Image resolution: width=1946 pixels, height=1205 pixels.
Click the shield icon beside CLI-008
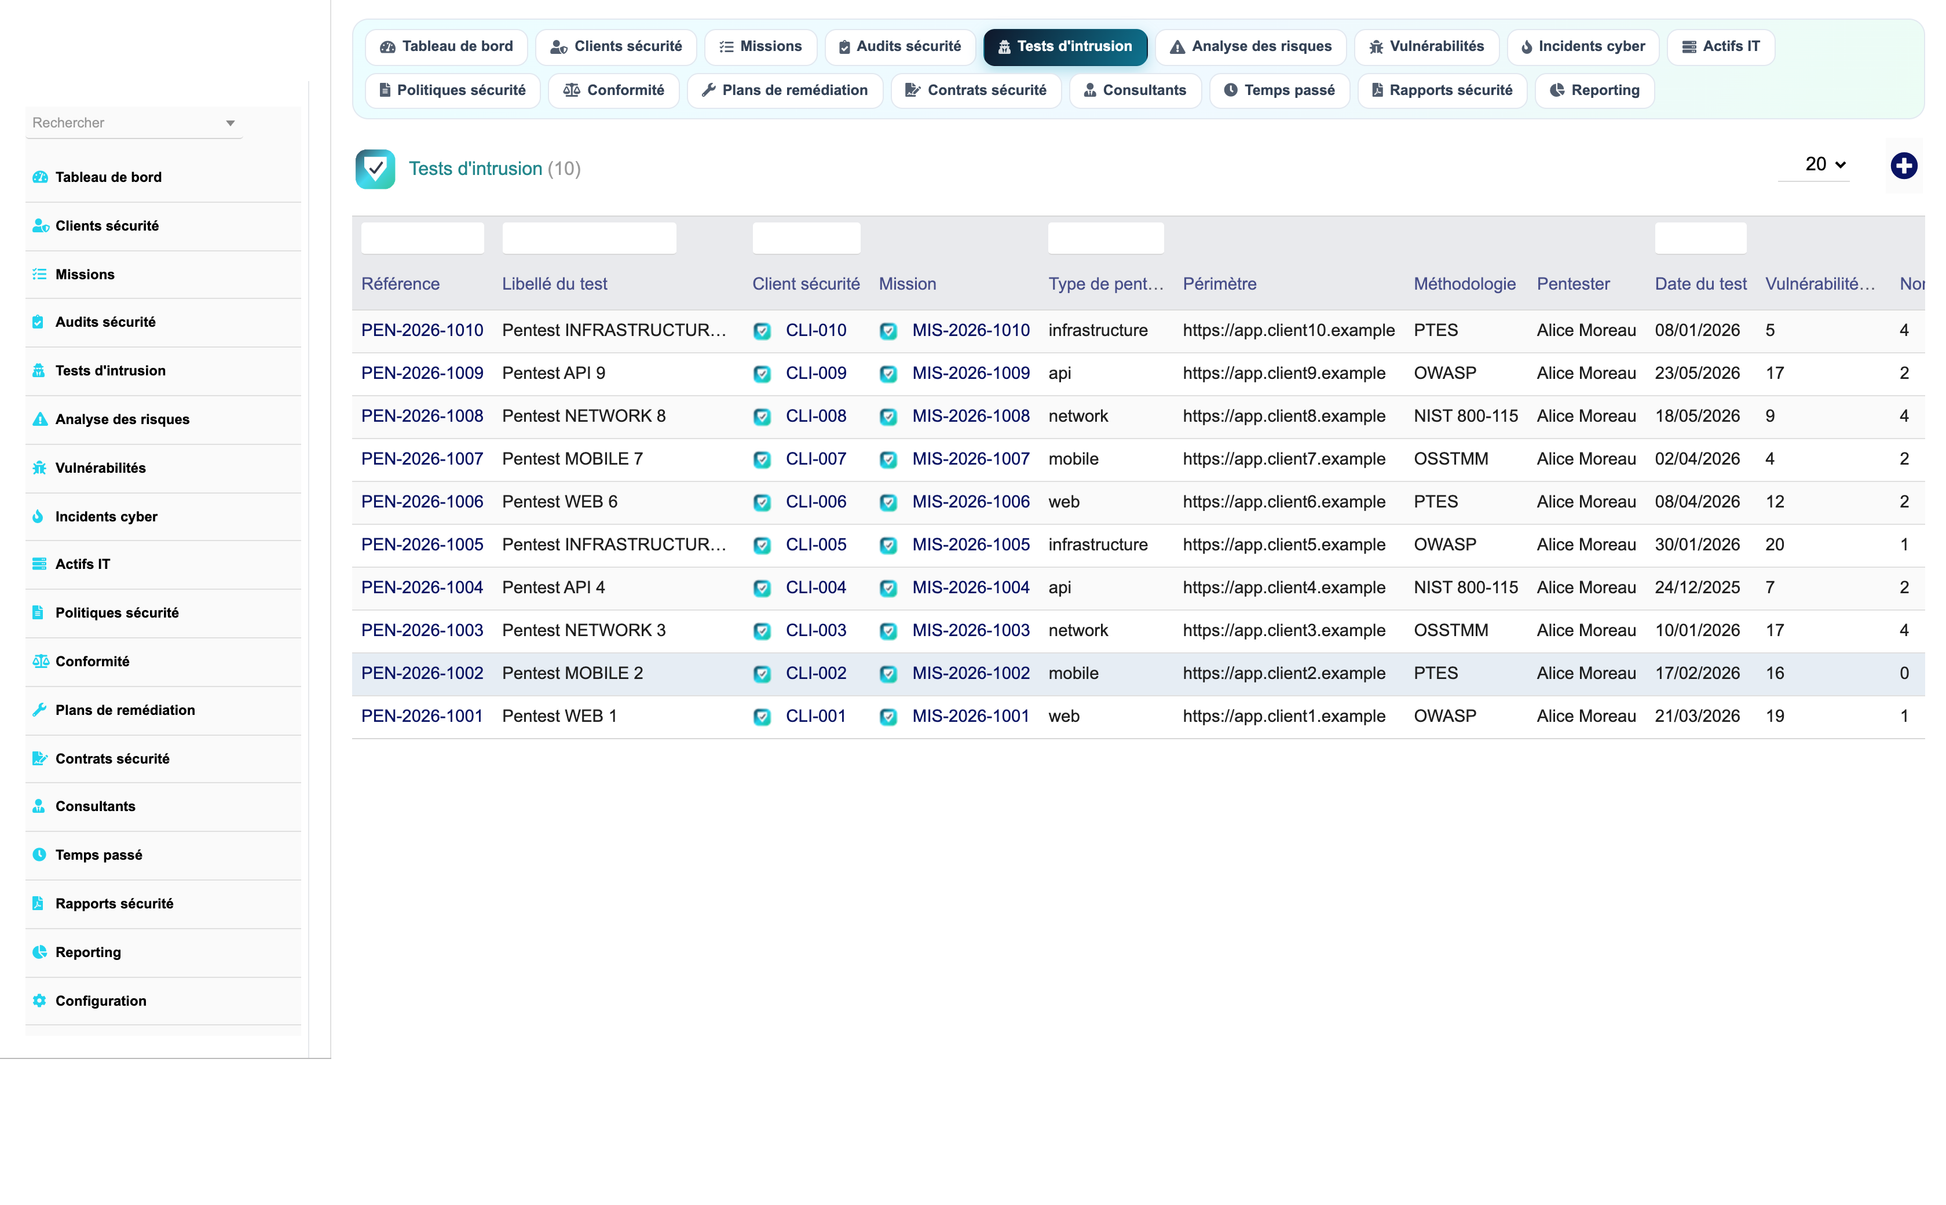[x=762, y=417]
